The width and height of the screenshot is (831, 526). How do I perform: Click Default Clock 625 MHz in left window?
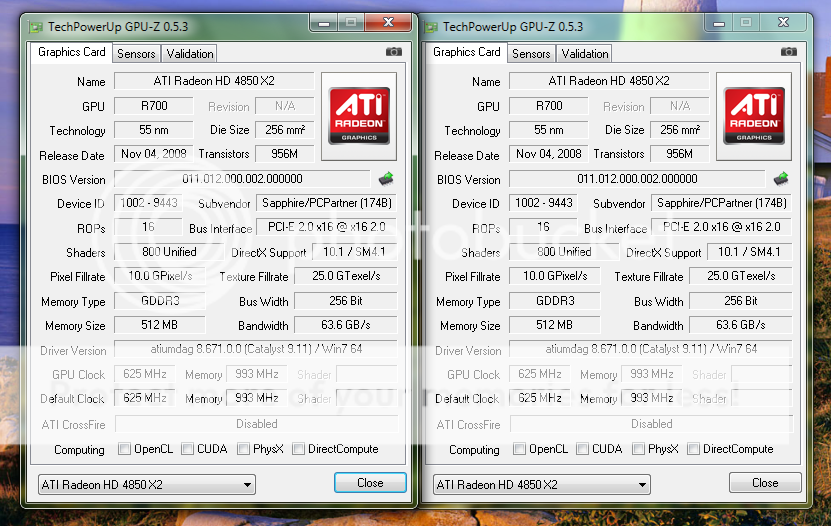point(145,398)
